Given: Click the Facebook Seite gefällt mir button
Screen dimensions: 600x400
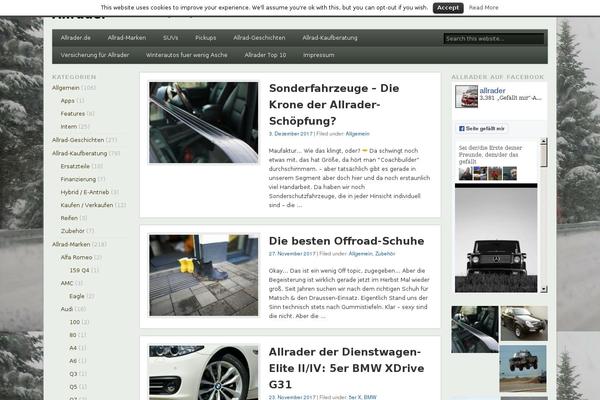Looking at the screenshot, I should coord(482,129).
